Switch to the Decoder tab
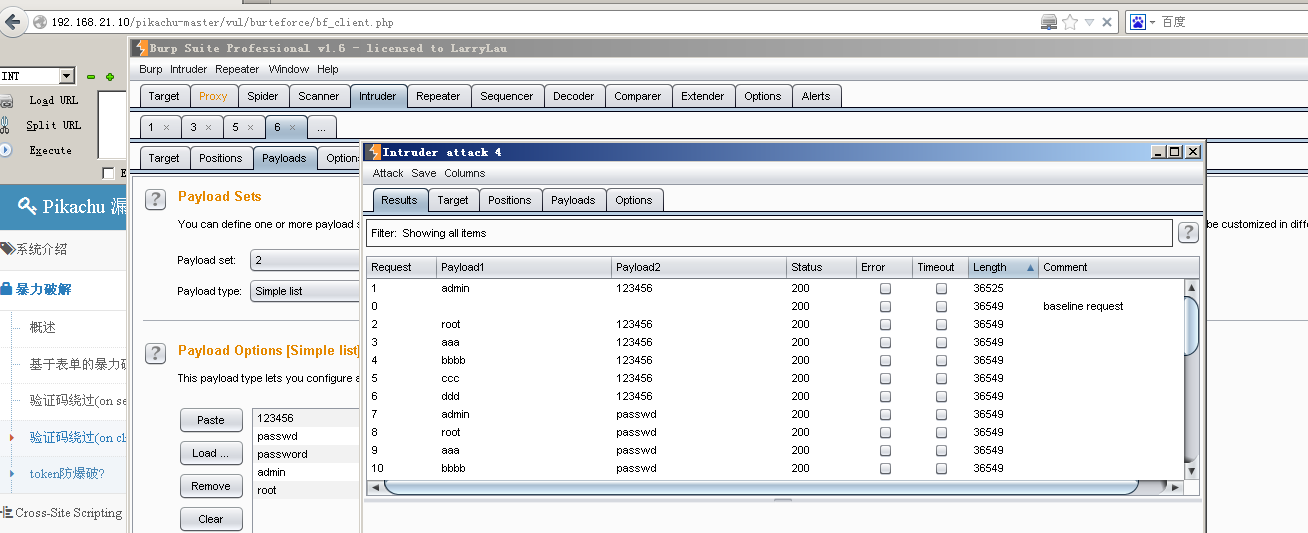Screen dimensions: 1308x533 pos(574,96)
